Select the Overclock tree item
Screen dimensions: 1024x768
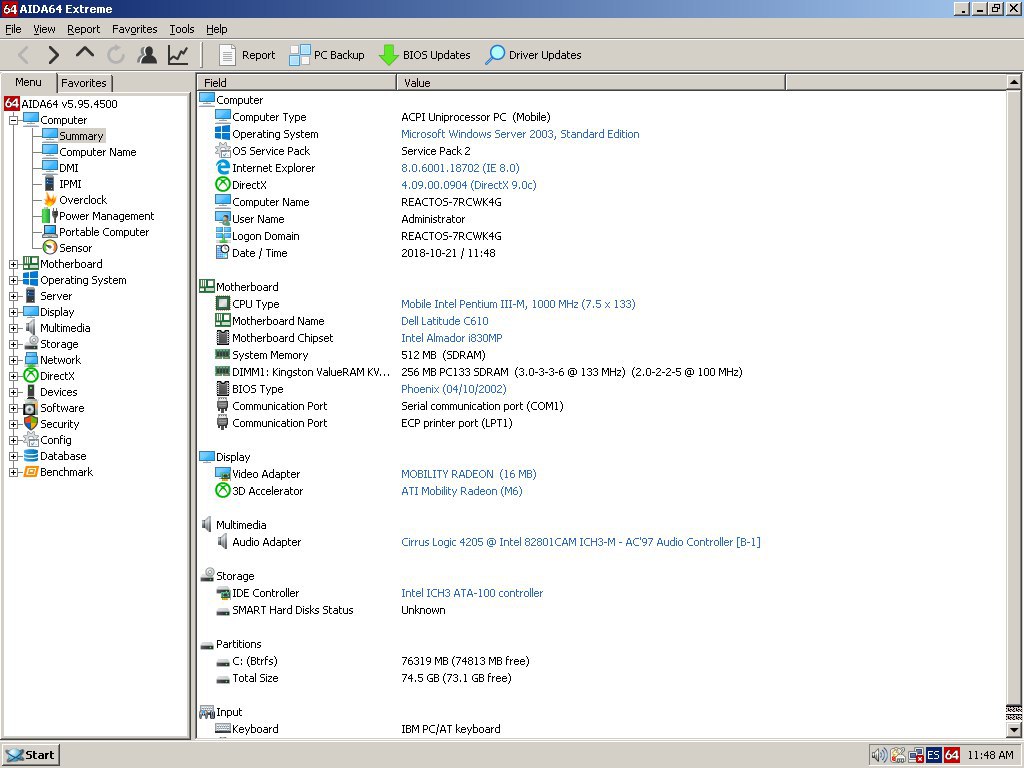[82, 200]
